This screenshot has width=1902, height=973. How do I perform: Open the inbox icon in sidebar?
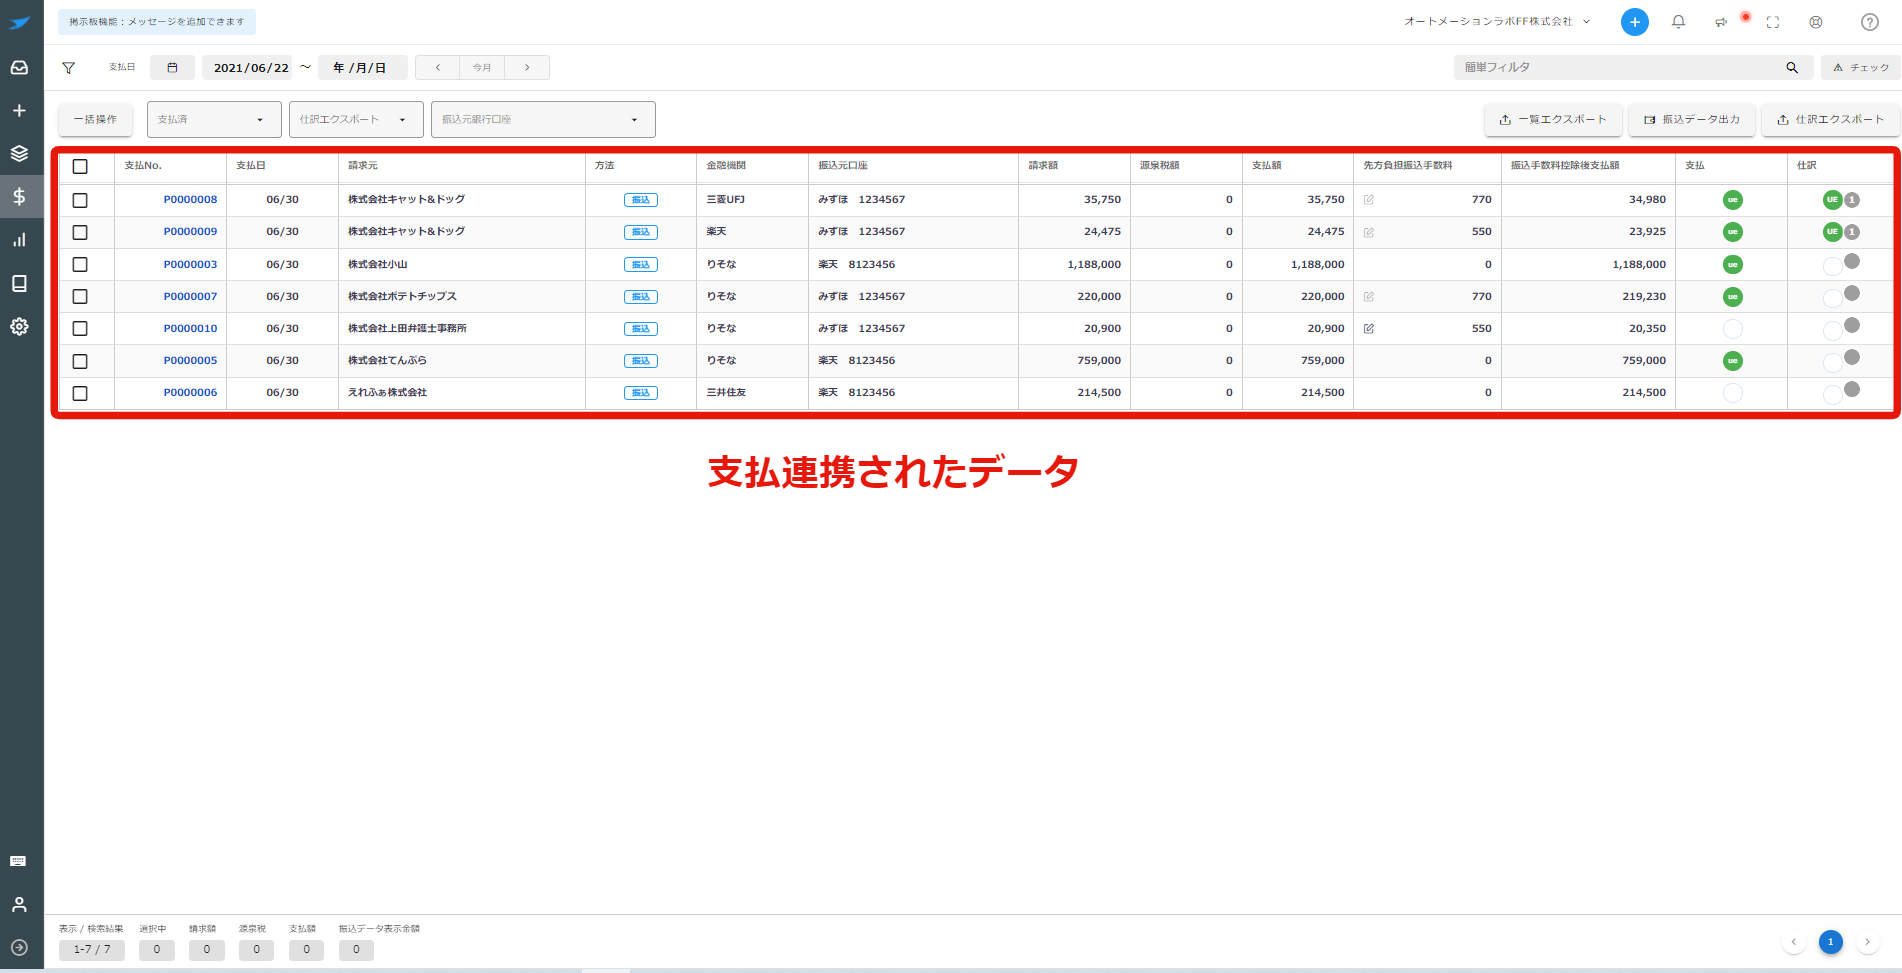(19, 68)
